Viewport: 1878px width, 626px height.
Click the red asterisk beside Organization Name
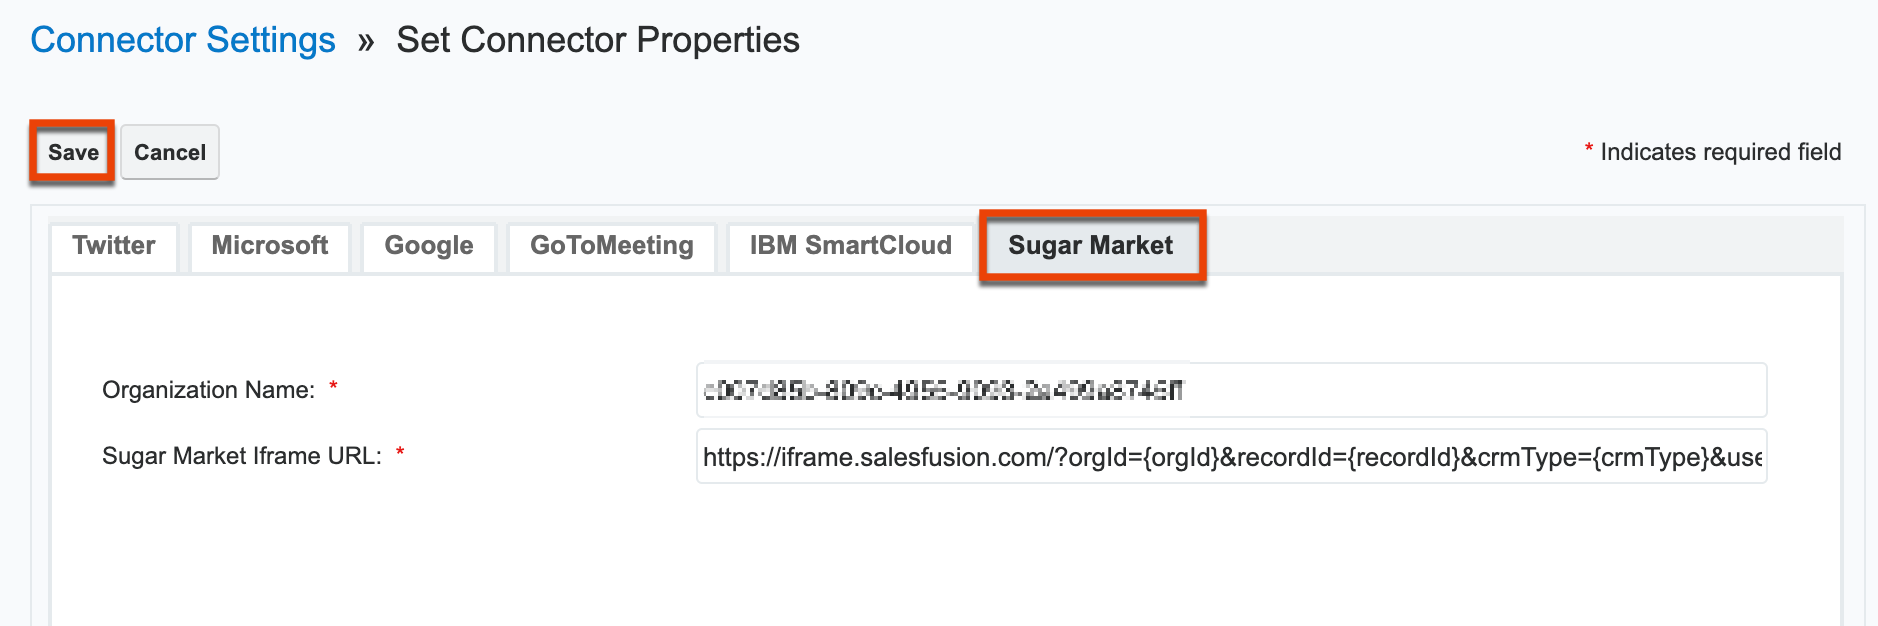point(333,387)
